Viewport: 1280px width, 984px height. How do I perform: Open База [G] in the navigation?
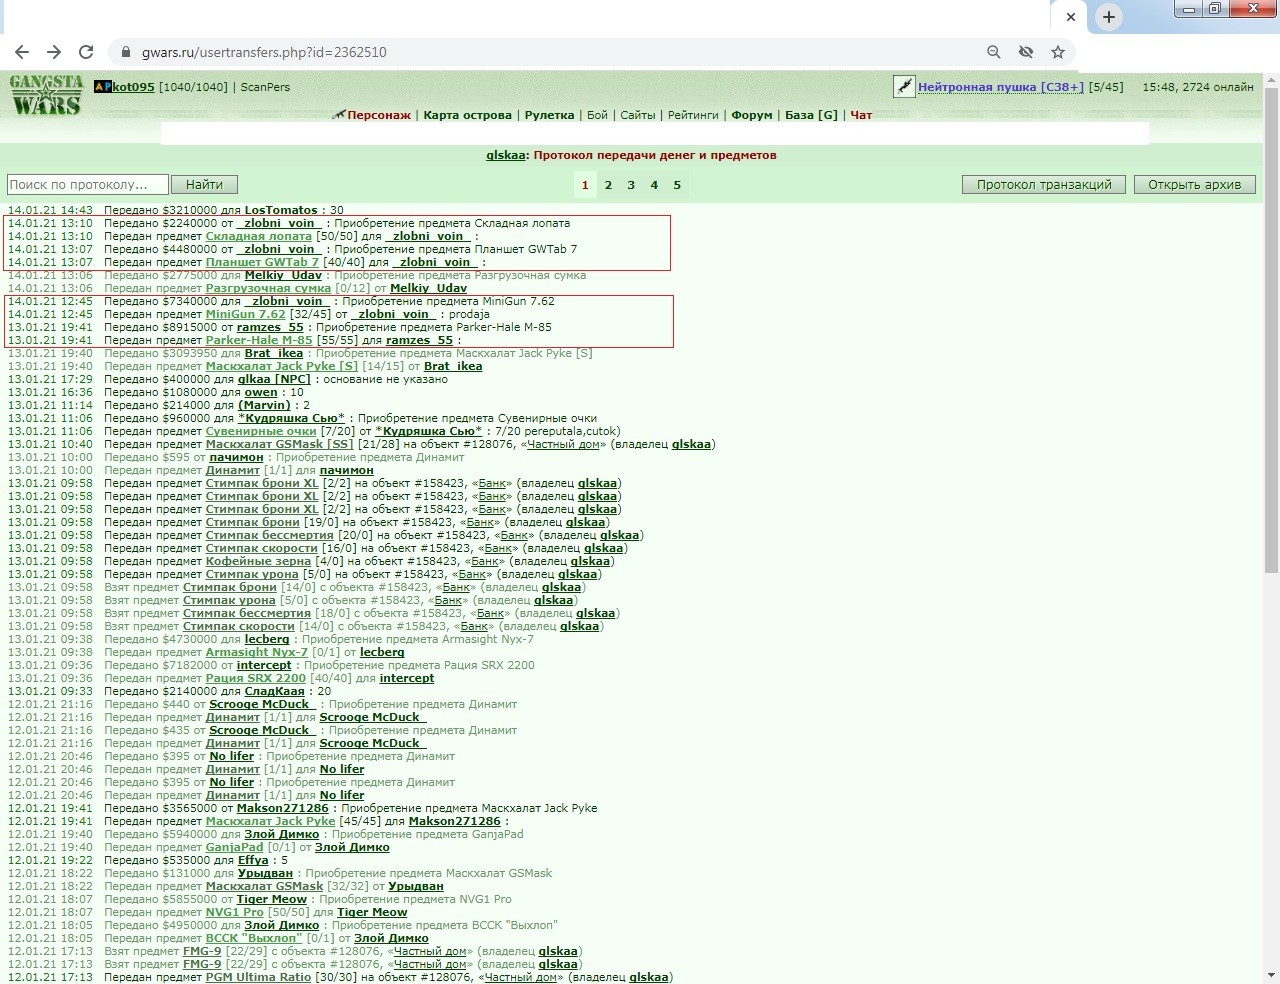tap(811, 115)
